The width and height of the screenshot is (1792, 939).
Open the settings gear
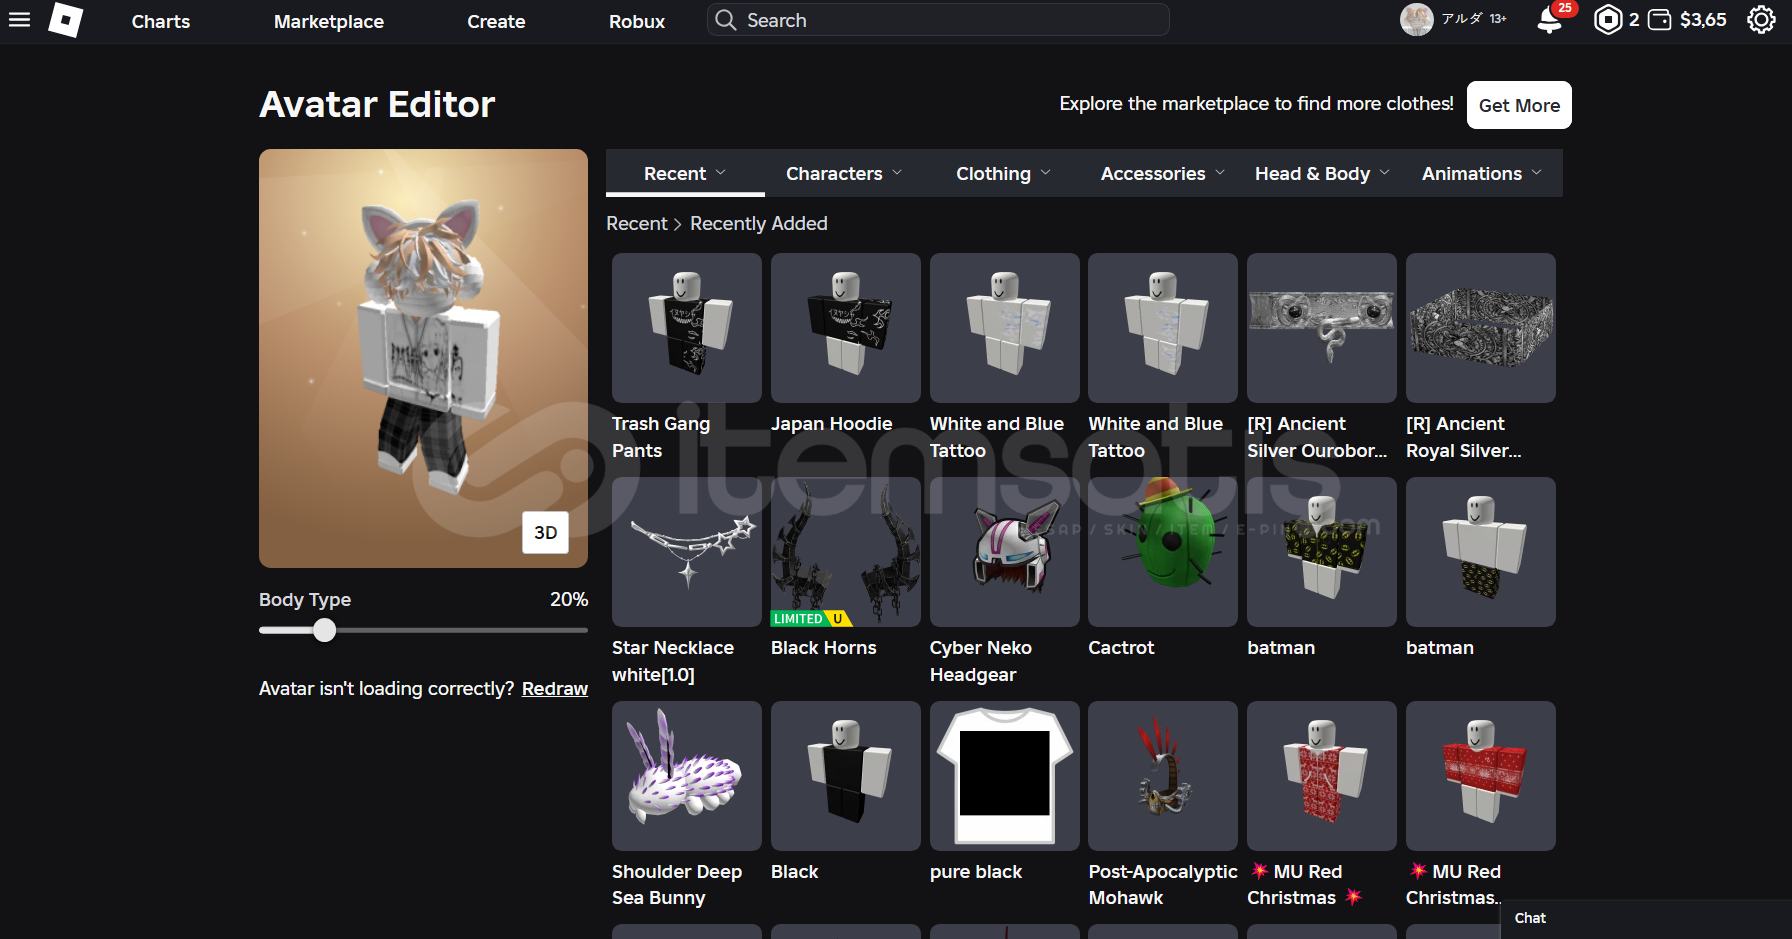[1761, 20]
